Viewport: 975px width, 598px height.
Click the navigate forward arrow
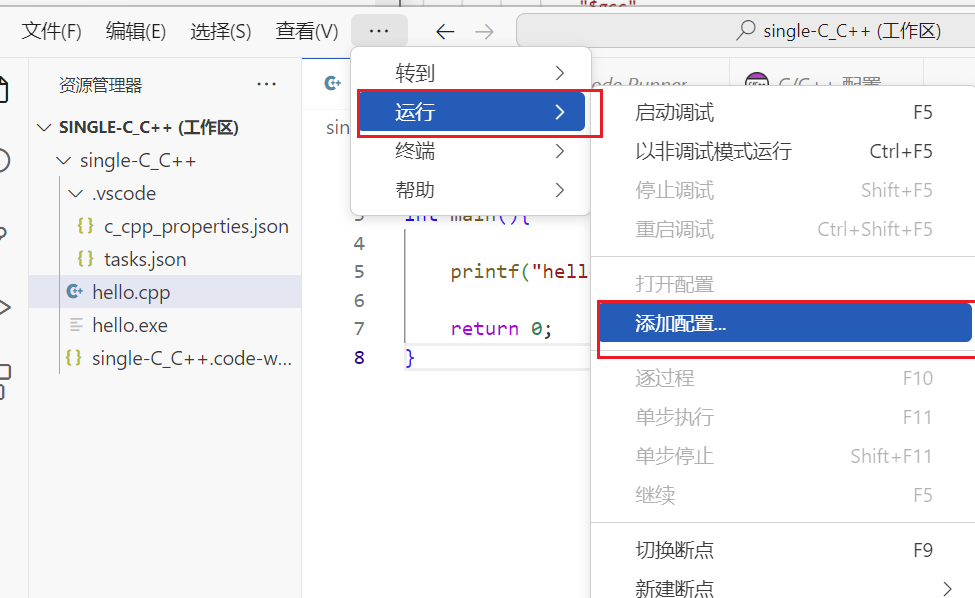point(484,32)
